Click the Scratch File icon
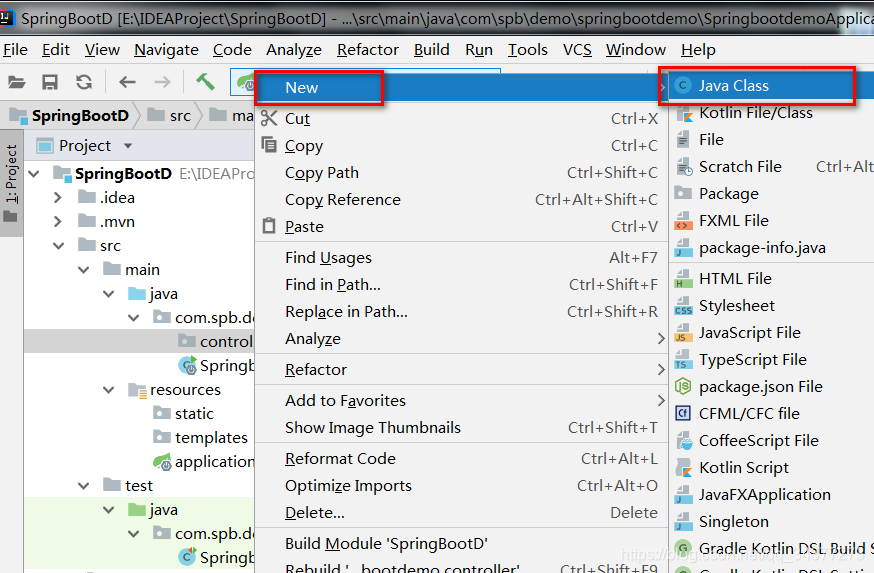The height and width of the screenshot is (573, 874). point(683,167)
